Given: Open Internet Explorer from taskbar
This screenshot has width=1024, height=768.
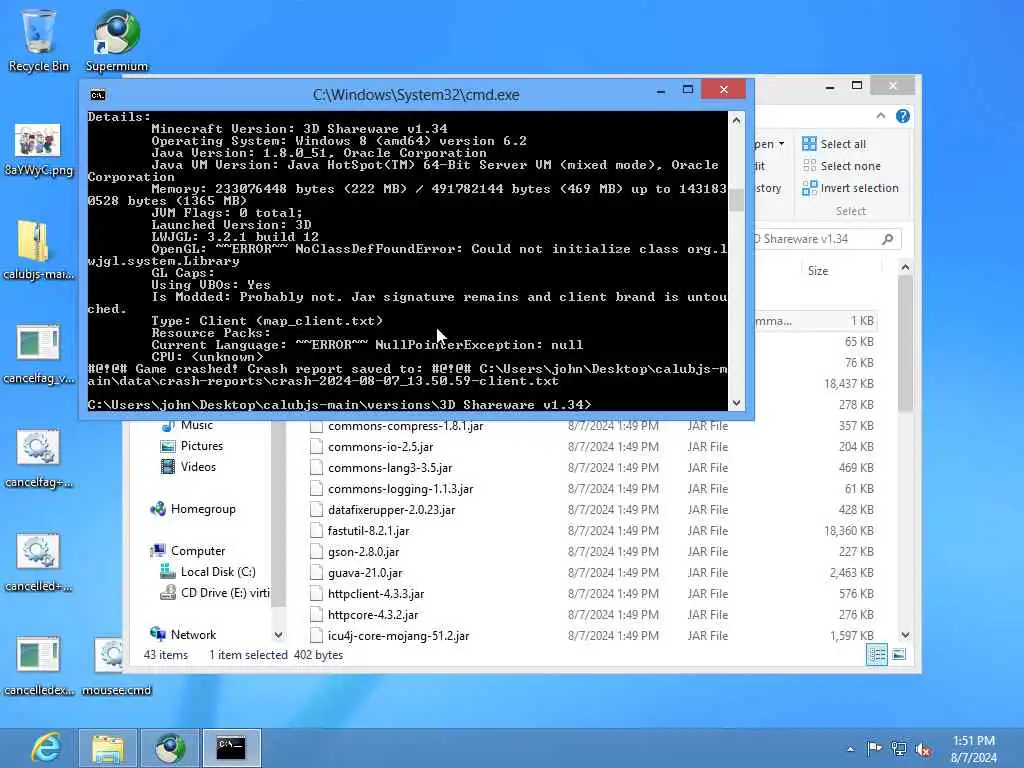Looking at the screenshot, I should pyautogui.click(x=46, y=748).
